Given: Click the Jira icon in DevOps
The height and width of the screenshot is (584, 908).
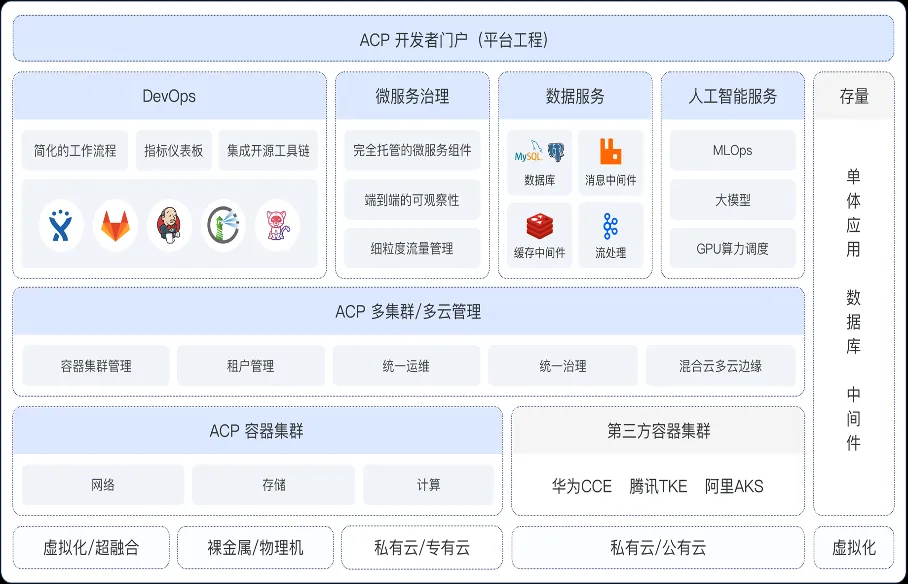Looking at the screenshot, I should (61, 225).
